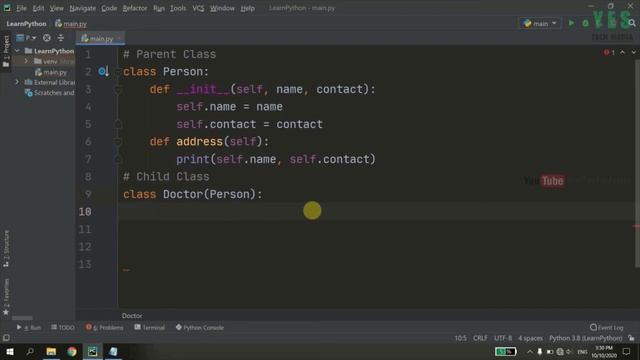The height and width of the screenshot is (360, 640).
Task: Click the 10:5 line-column indicator
Action: [x=460, y=338]
